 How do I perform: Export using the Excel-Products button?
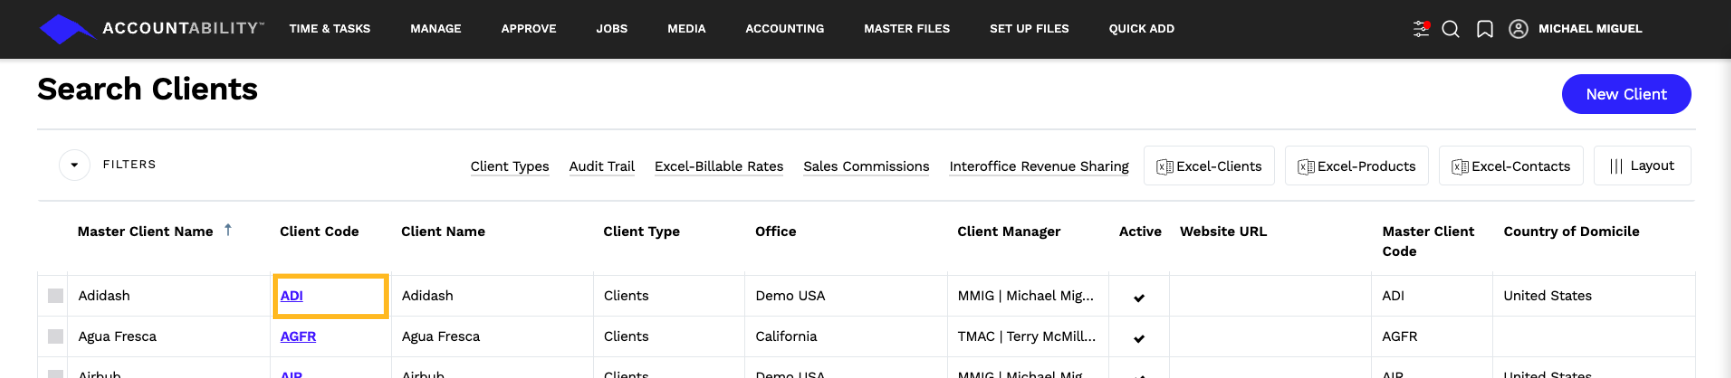pos(1357,166)
